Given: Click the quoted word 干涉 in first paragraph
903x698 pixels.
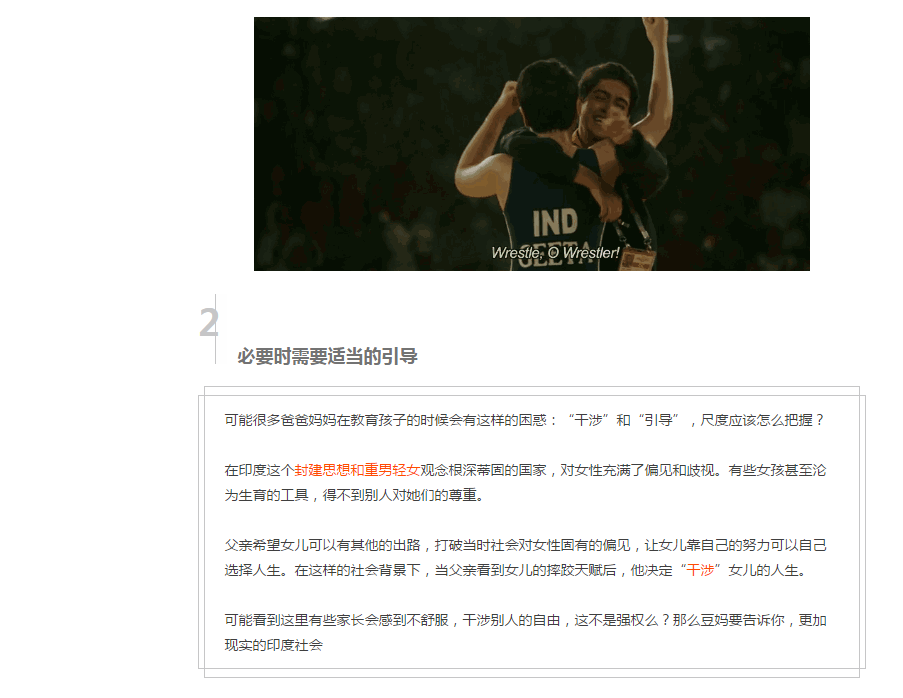Looking at the screenshot, I should (x=588, y=420).
